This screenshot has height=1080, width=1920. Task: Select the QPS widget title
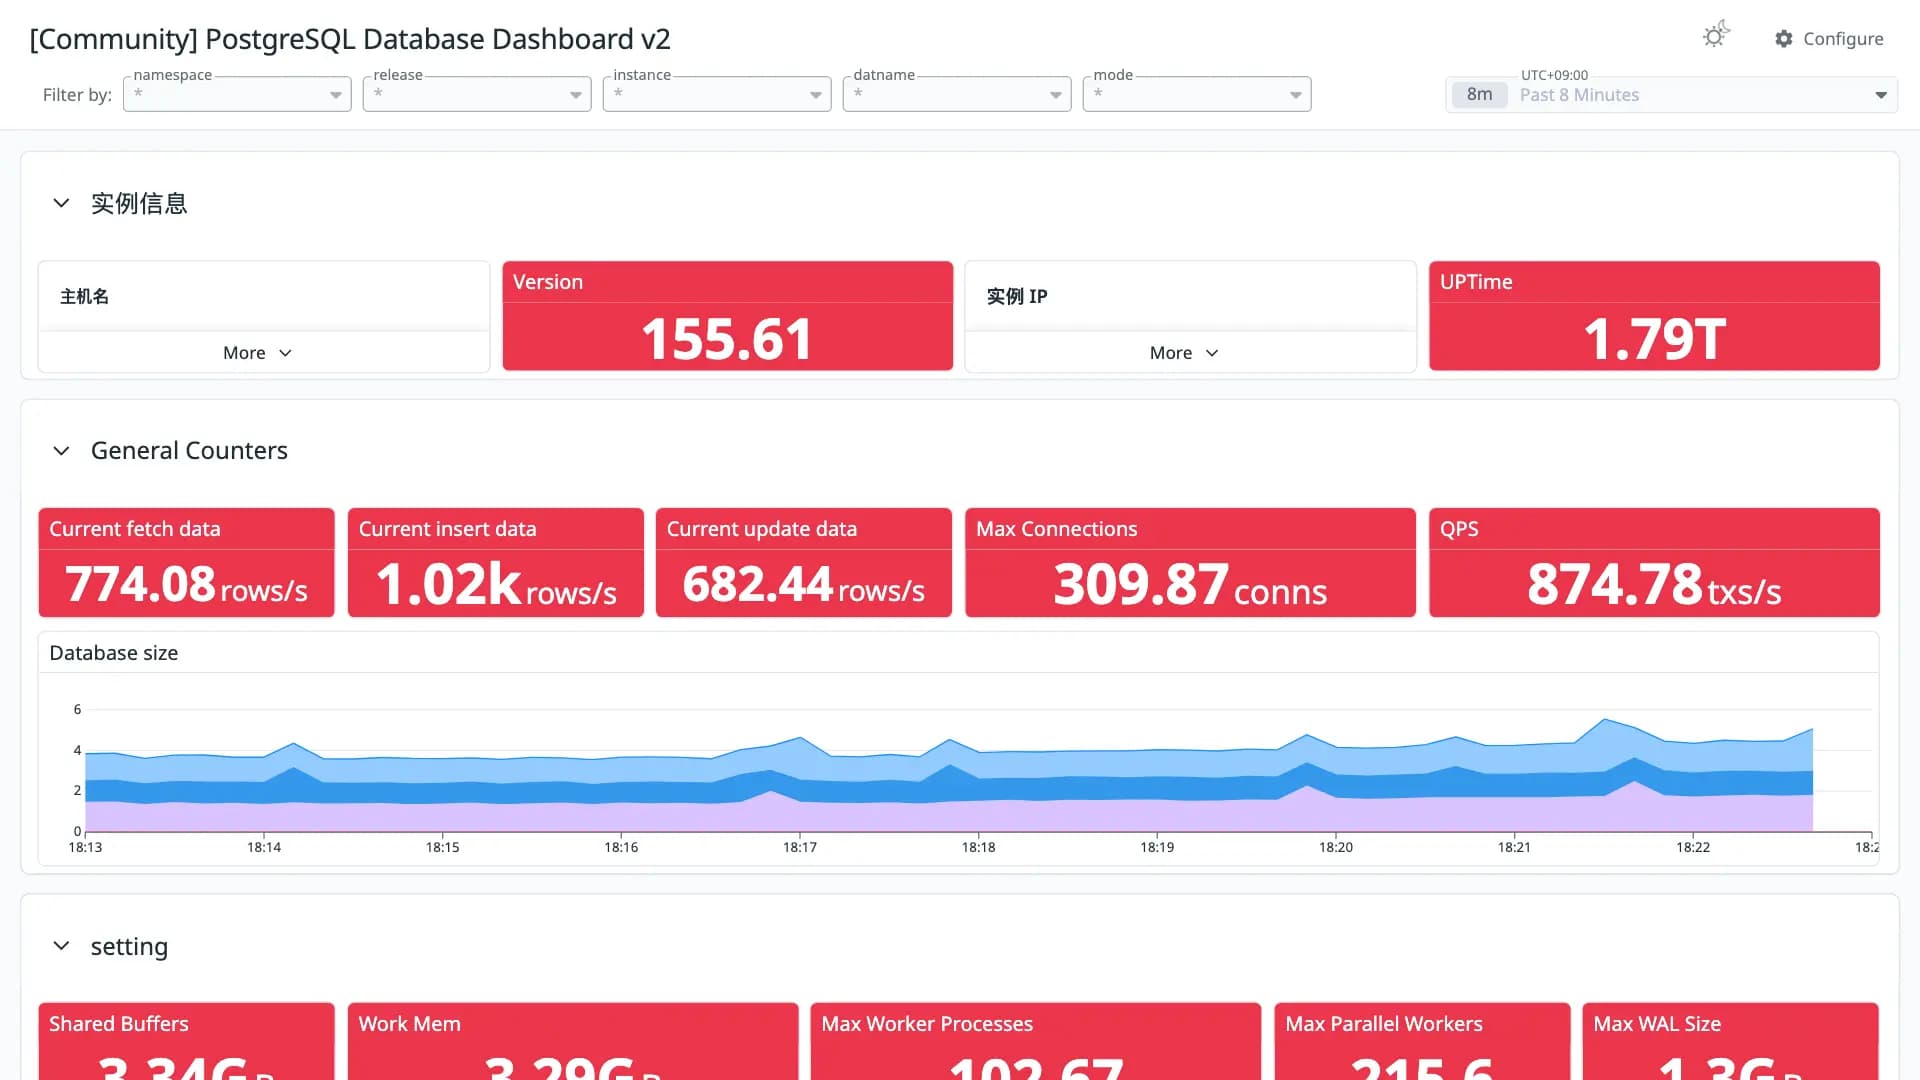pyautogui.click(x=1459, y=529)
